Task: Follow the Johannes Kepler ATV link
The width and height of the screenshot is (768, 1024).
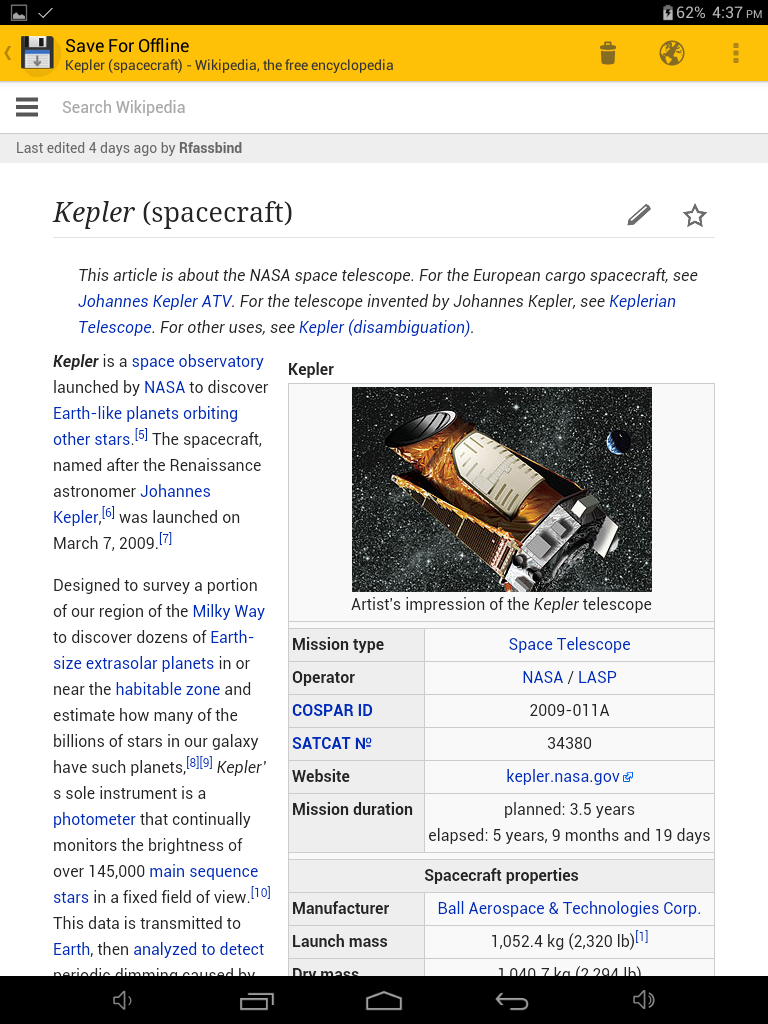Action: click(155, 301)
